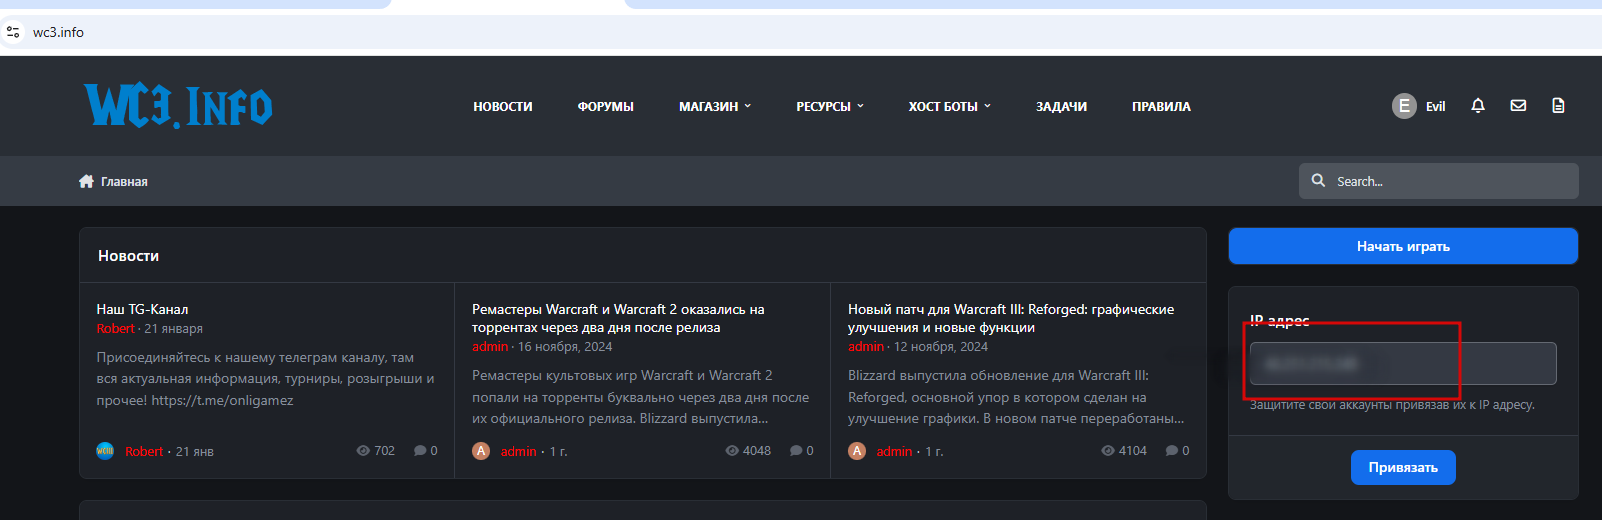Click Robert author link under TG-Канал title
The image size is (1602, 520).
(x=115, y=329)
